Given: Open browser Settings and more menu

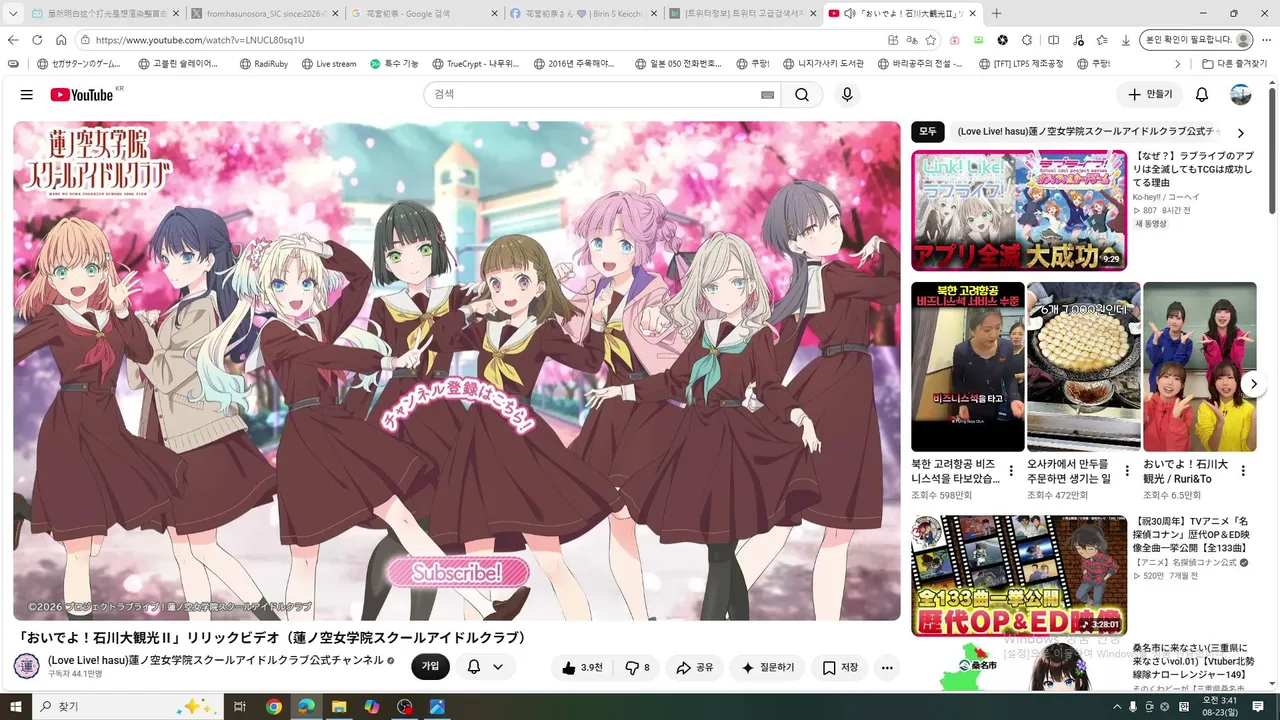Looking at the screenshot, I should point(1267,40).
